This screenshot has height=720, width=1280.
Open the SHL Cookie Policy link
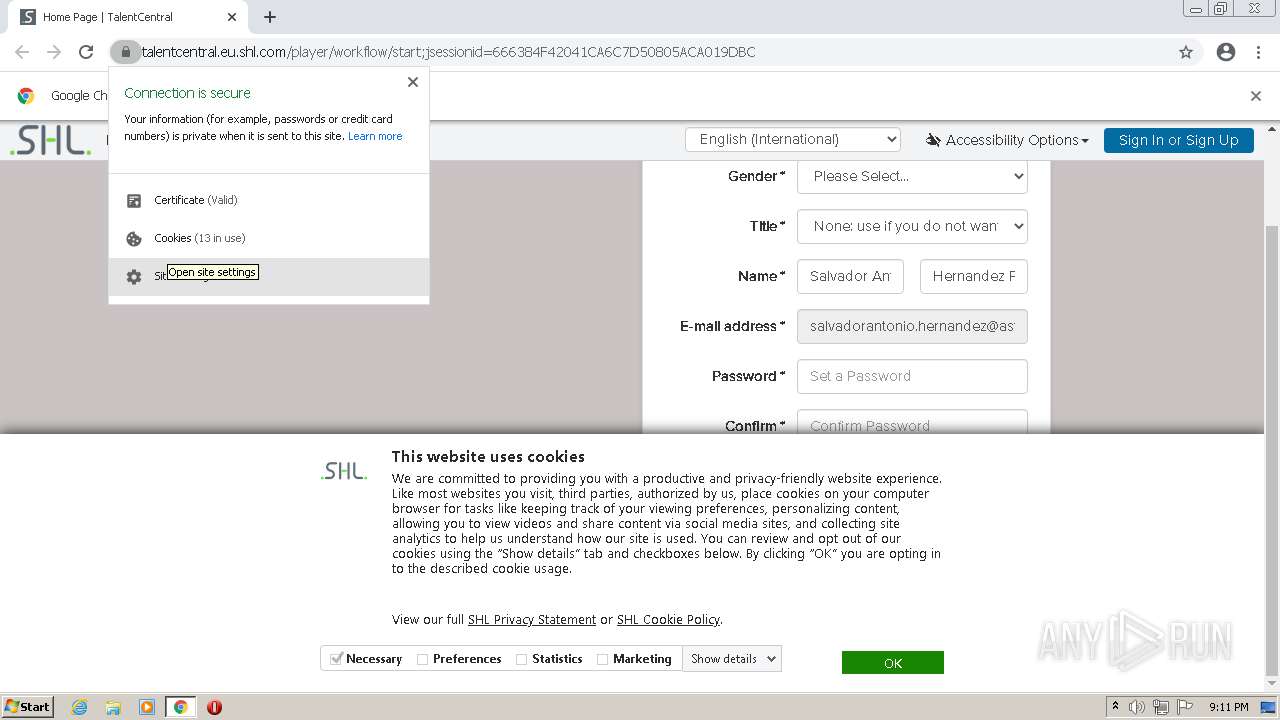point(668,620)
